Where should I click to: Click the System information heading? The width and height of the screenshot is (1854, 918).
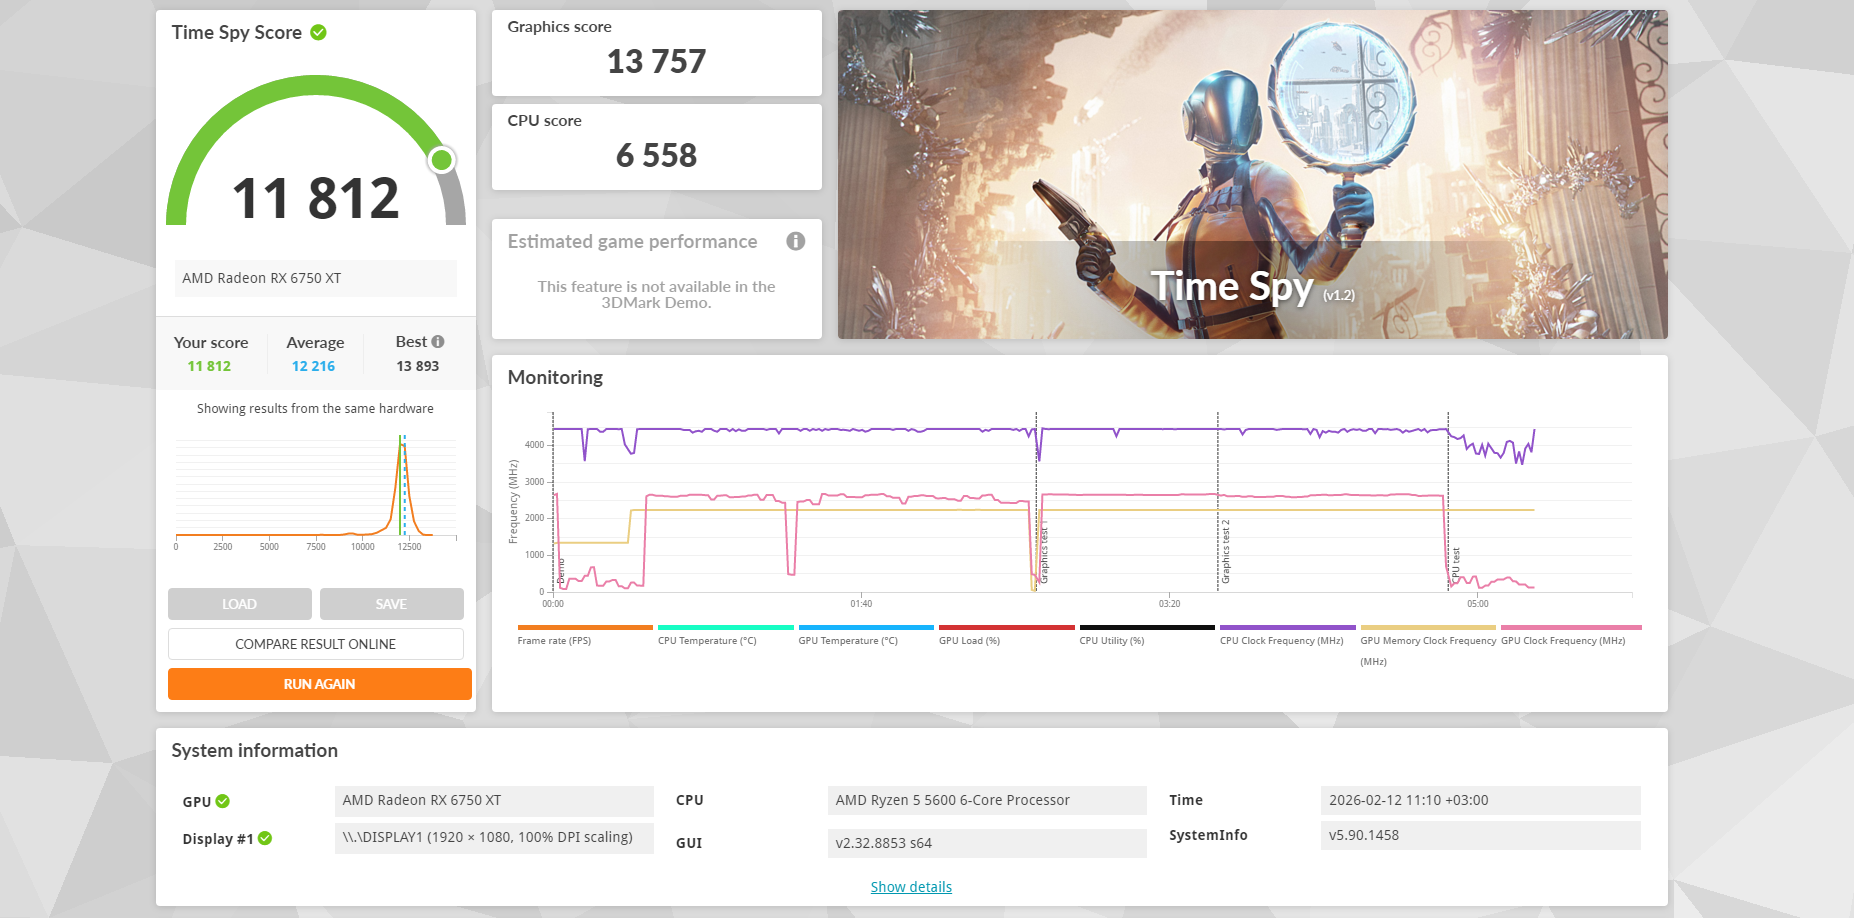[x=255, y=751]
